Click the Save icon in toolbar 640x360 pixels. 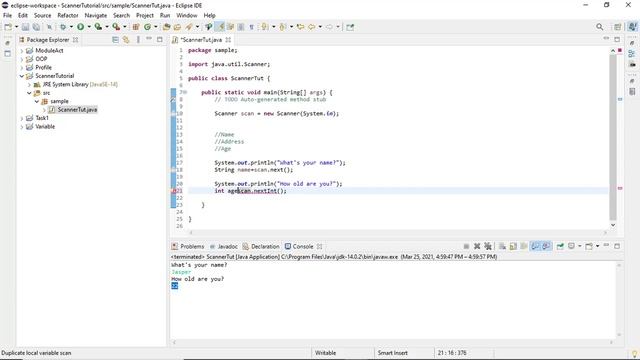[25, 27]
